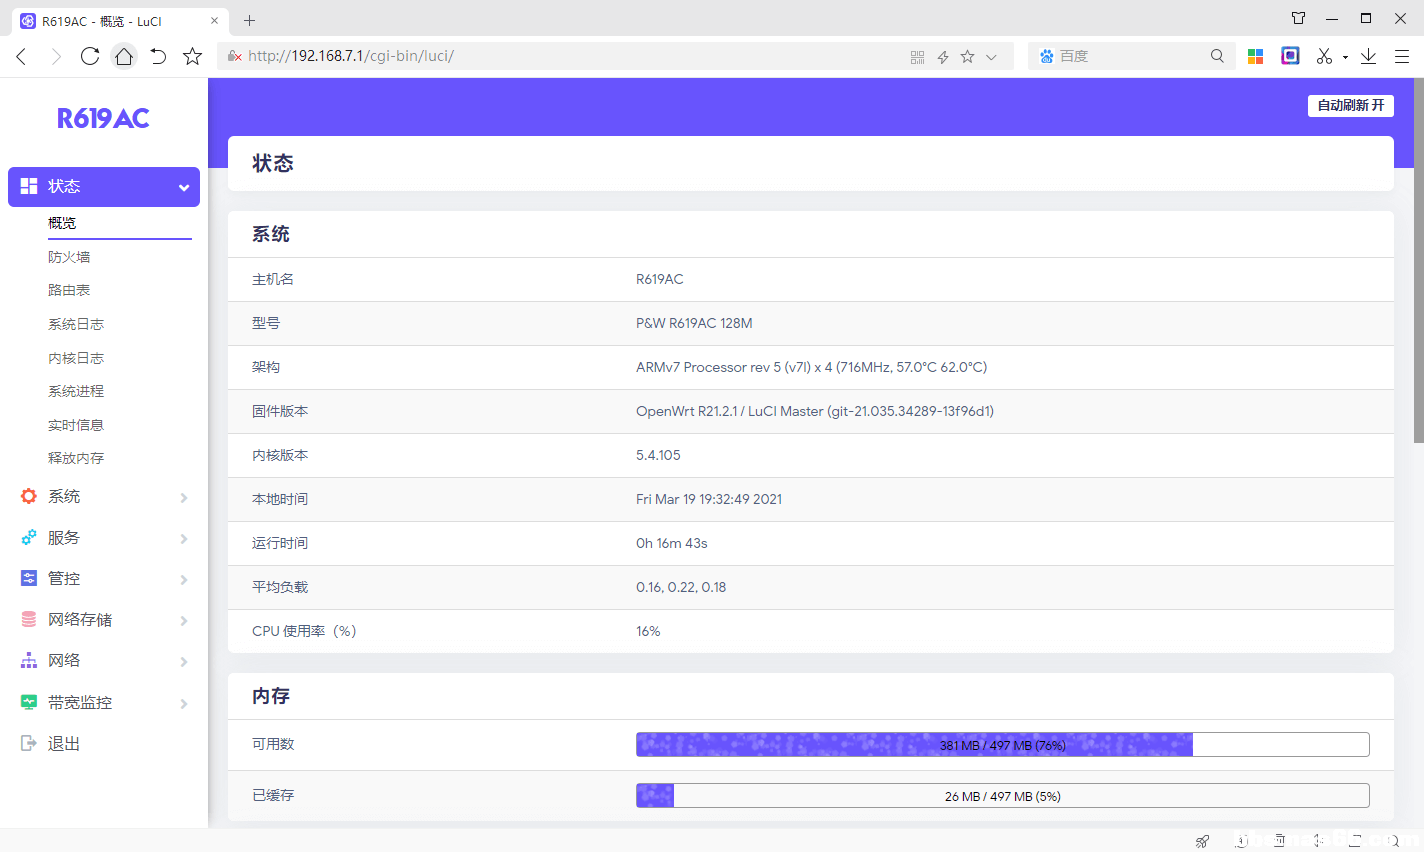This screenshot has height=852, width=1424.
Task: Click the 服务 services gears icon
Action: click(29, 537)
